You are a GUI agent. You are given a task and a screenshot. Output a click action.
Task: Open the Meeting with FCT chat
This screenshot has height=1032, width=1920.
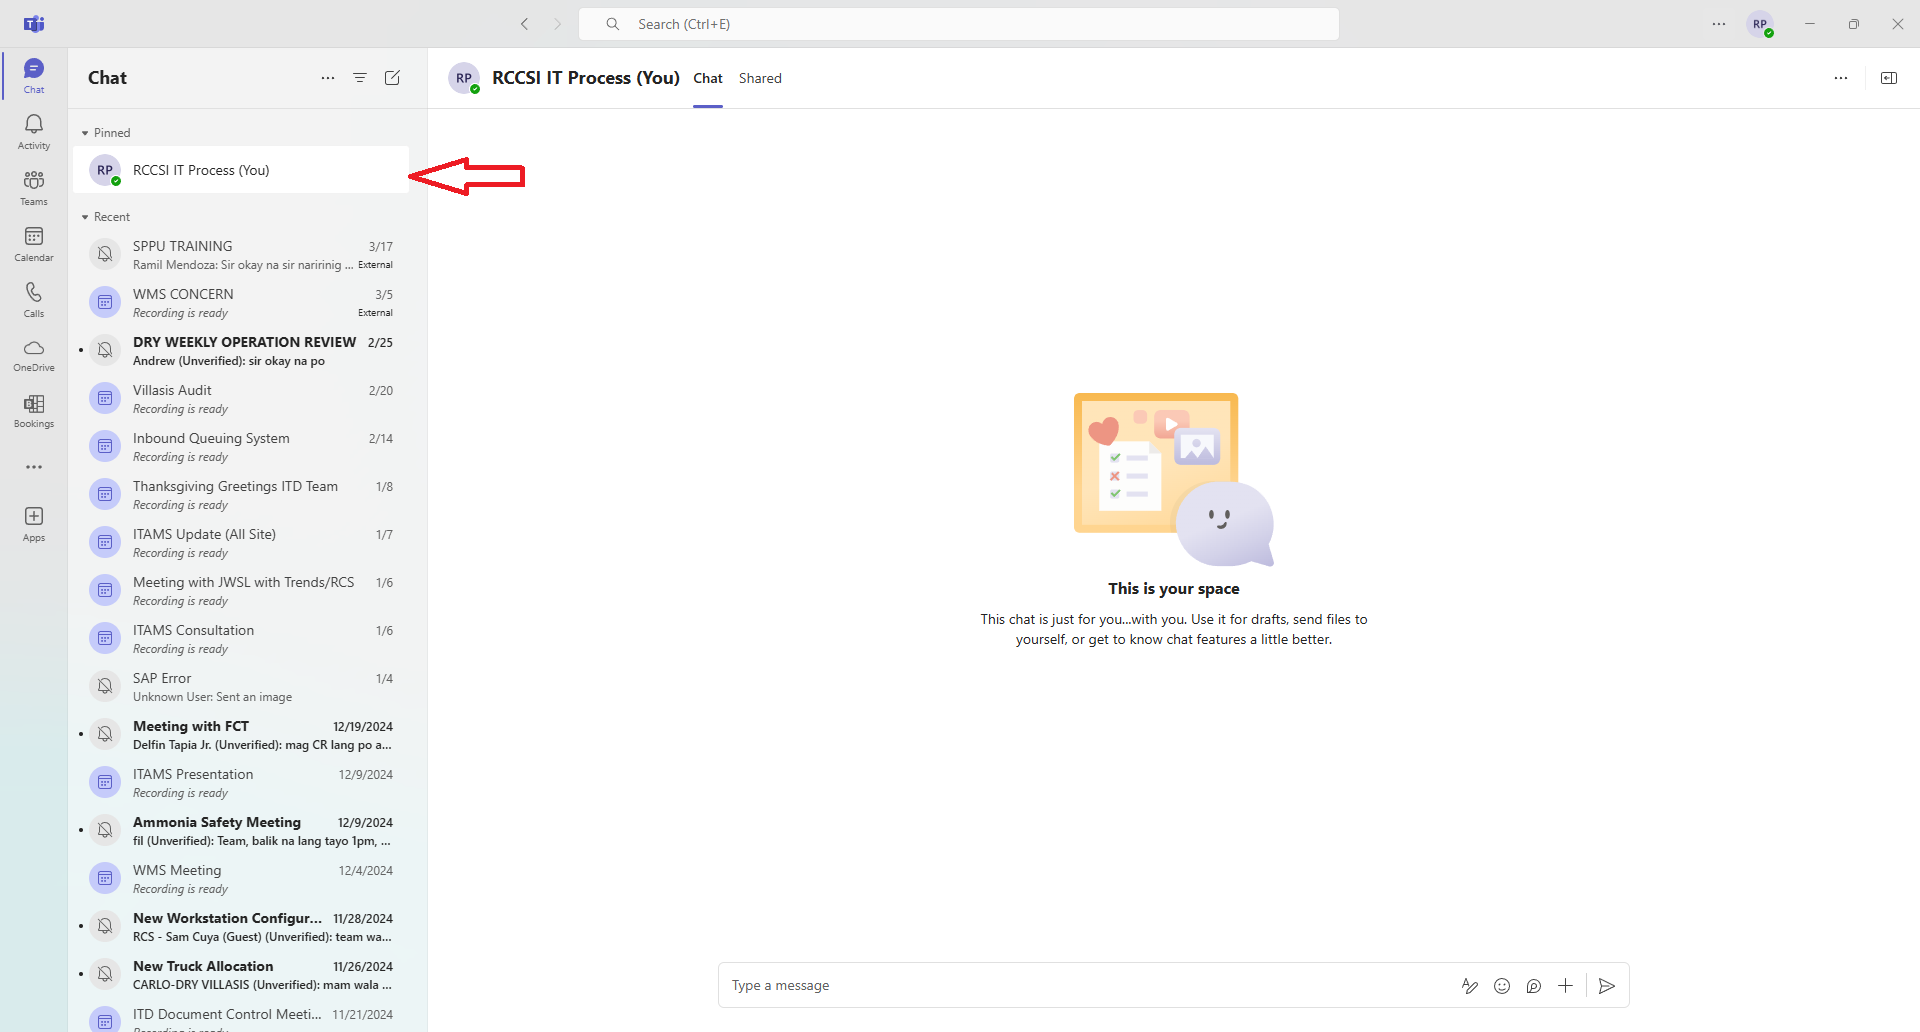click(241, 734)
